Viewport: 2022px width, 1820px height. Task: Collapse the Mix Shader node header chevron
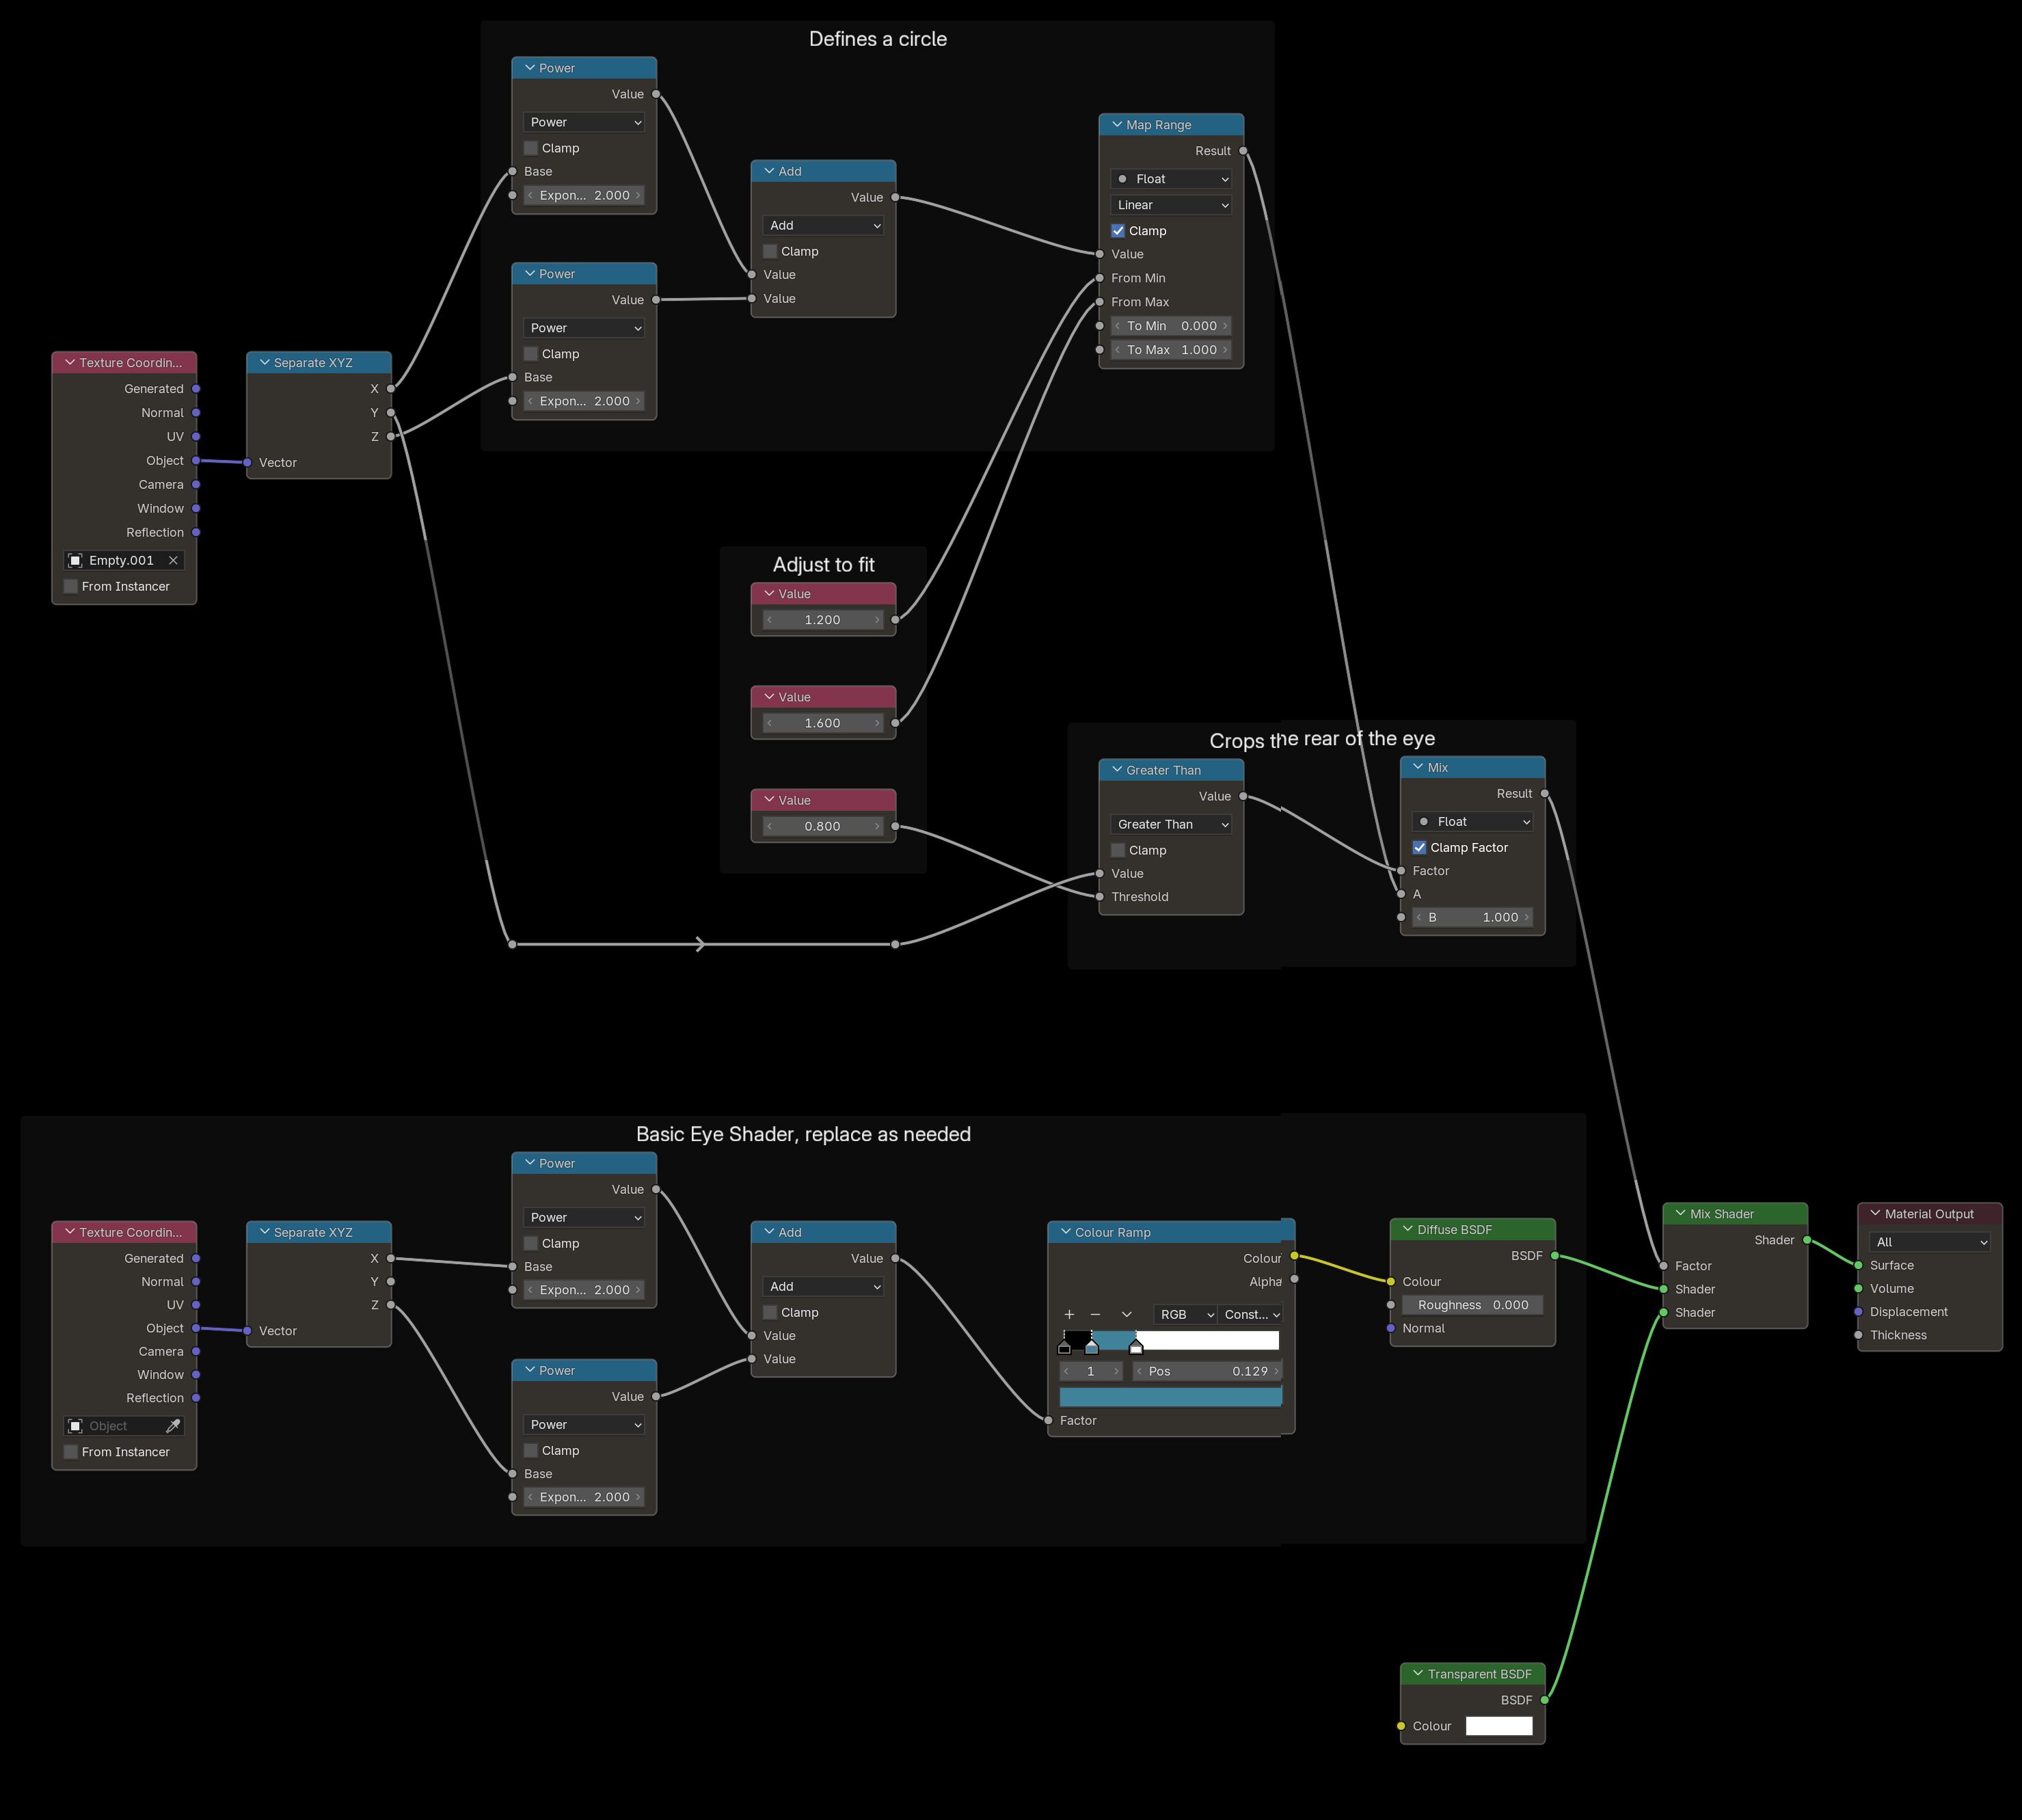[x=1680, y=1214]
